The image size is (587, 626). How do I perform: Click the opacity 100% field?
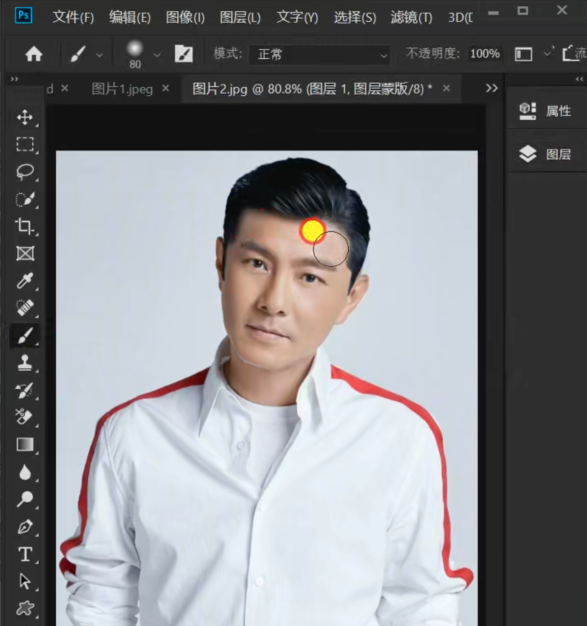coord(485,53)
